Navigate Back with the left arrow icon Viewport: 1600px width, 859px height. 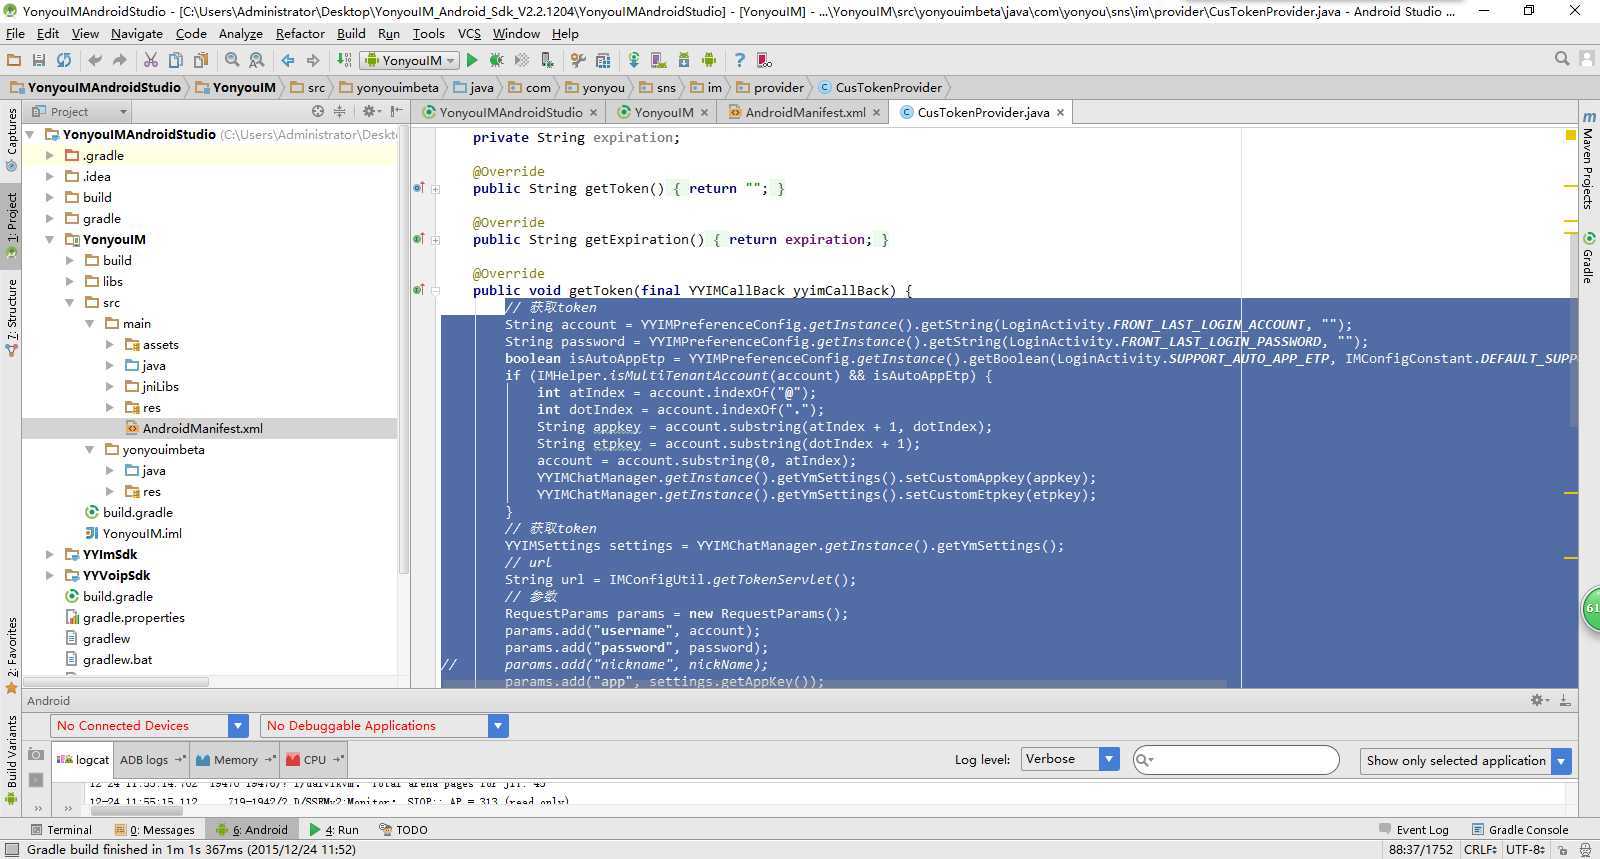(x=288, y=60)
